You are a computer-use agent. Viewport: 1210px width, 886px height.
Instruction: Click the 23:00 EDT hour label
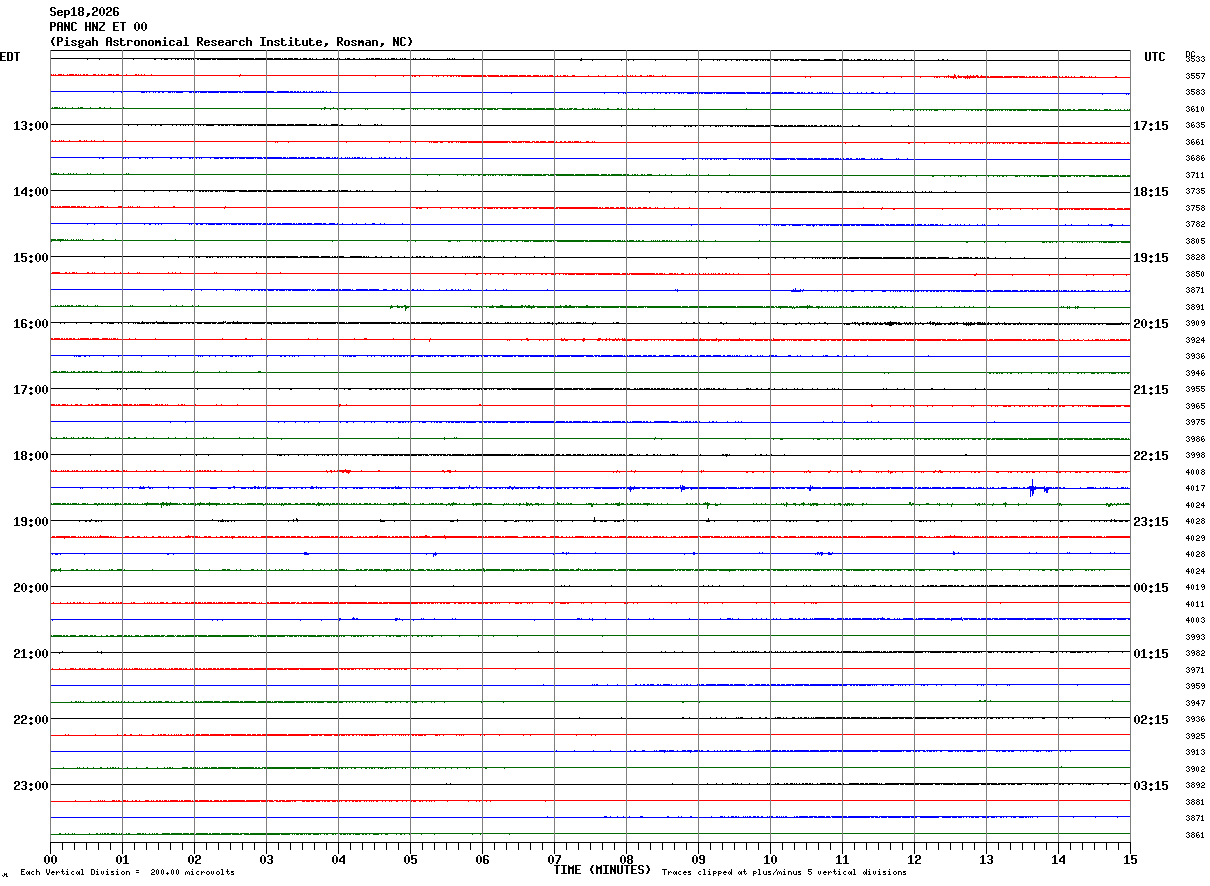pos(30,786)
